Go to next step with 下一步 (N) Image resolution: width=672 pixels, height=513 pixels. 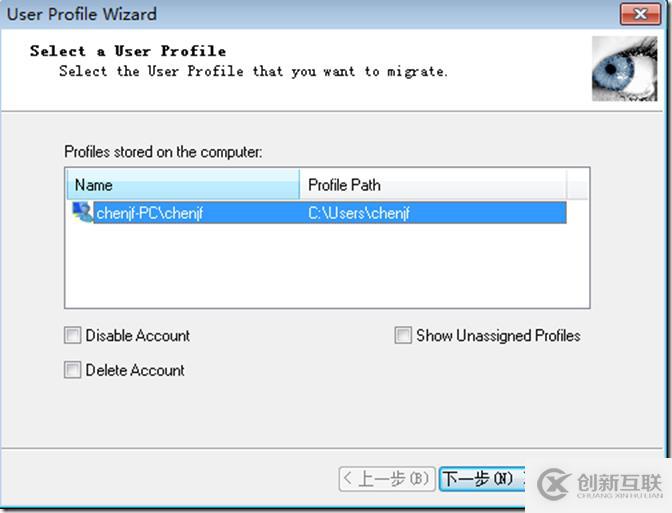[482, 479]
